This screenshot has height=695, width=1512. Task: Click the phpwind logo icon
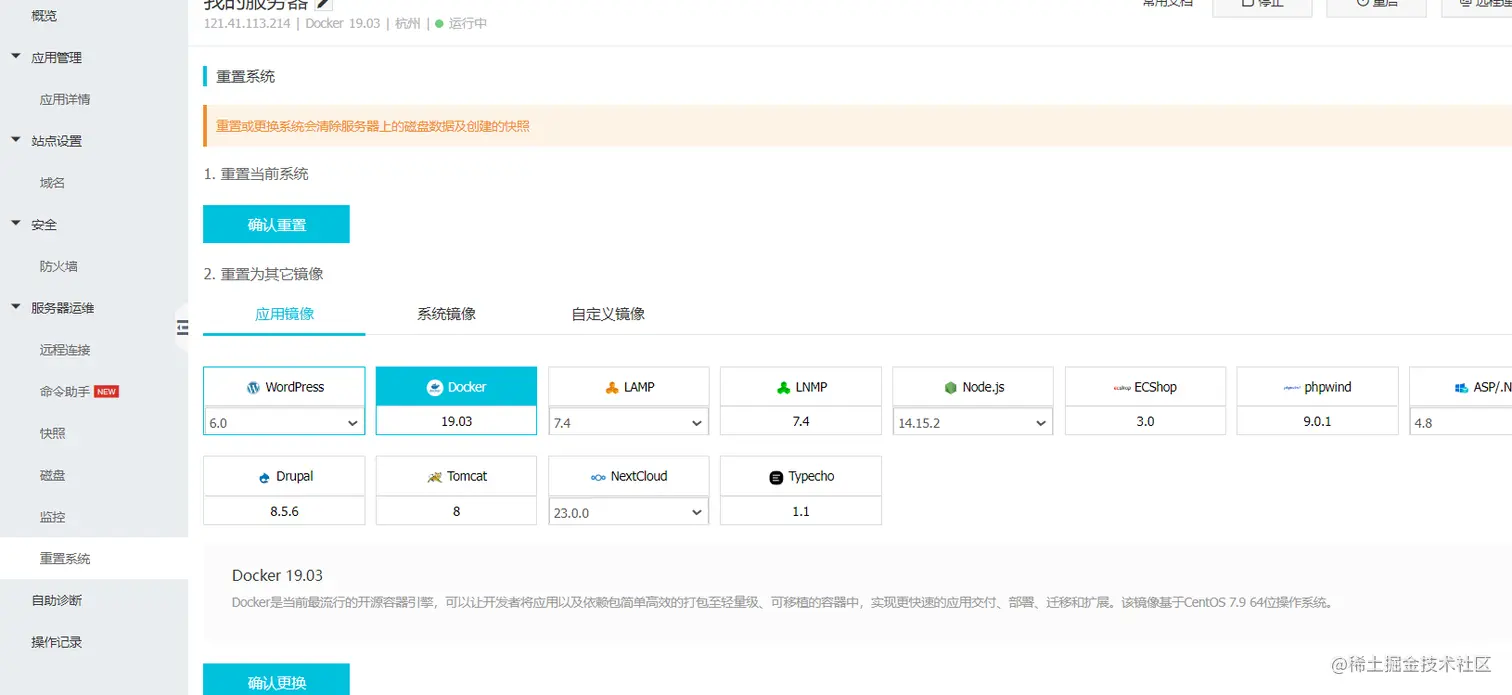1291,387
